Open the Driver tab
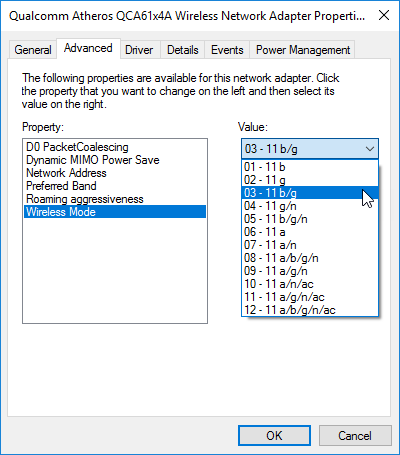 [x=139, y=50]
